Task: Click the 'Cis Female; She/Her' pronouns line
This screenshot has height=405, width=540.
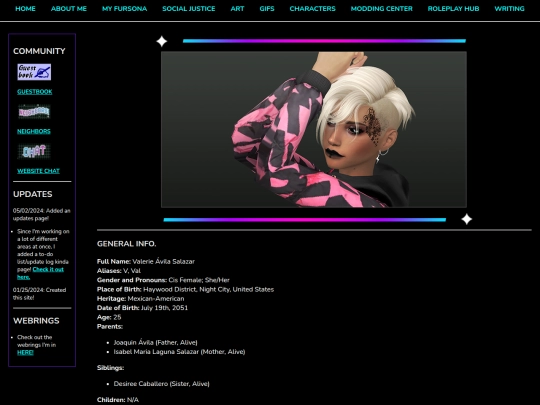Action: tap(163, 280)
